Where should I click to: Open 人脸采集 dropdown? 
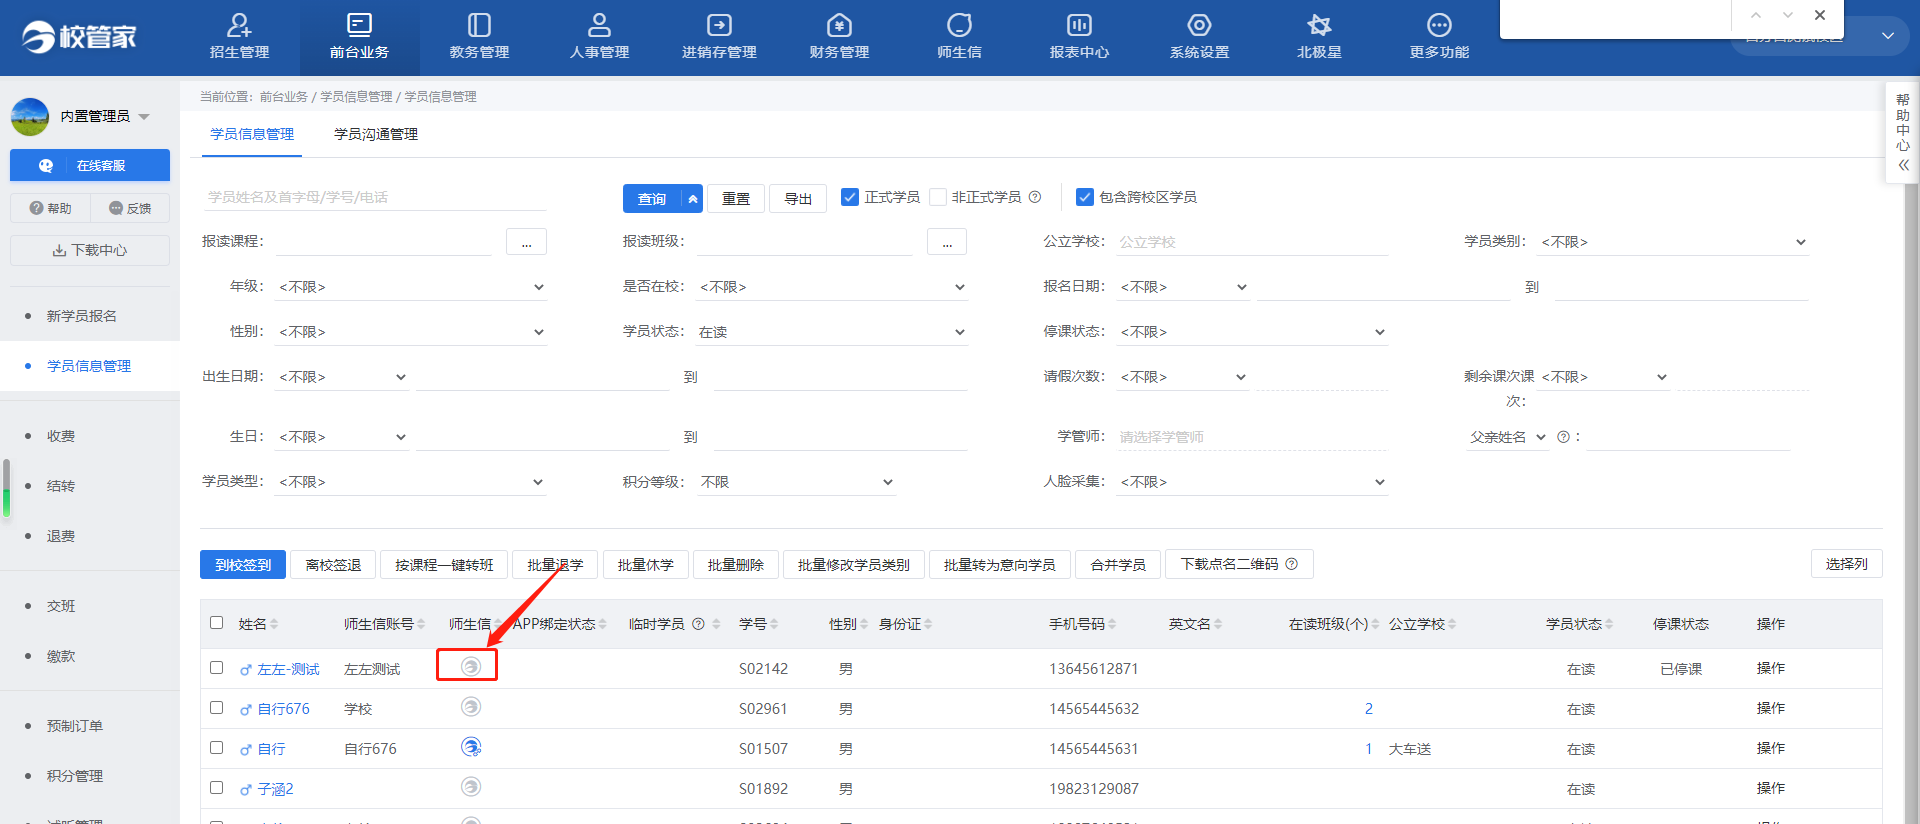pyautogui.click(x=1253, y=482)
